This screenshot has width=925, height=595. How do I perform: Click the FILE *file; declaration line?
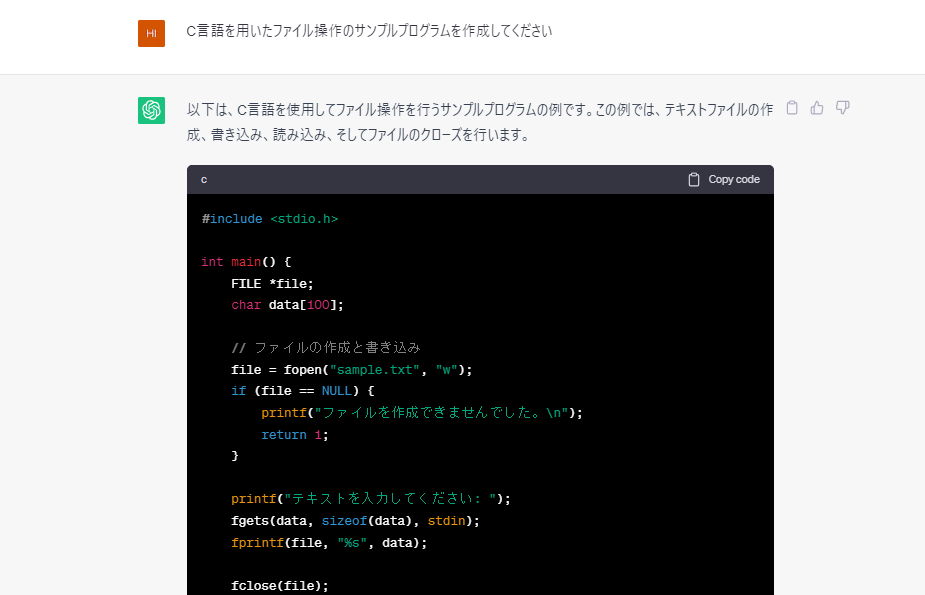tap(272, 284)
